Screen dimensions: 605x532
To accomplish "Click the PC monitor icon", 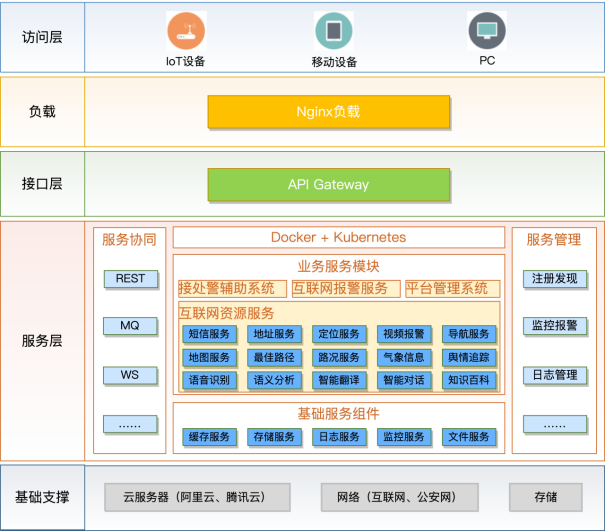I will point(487,31).
